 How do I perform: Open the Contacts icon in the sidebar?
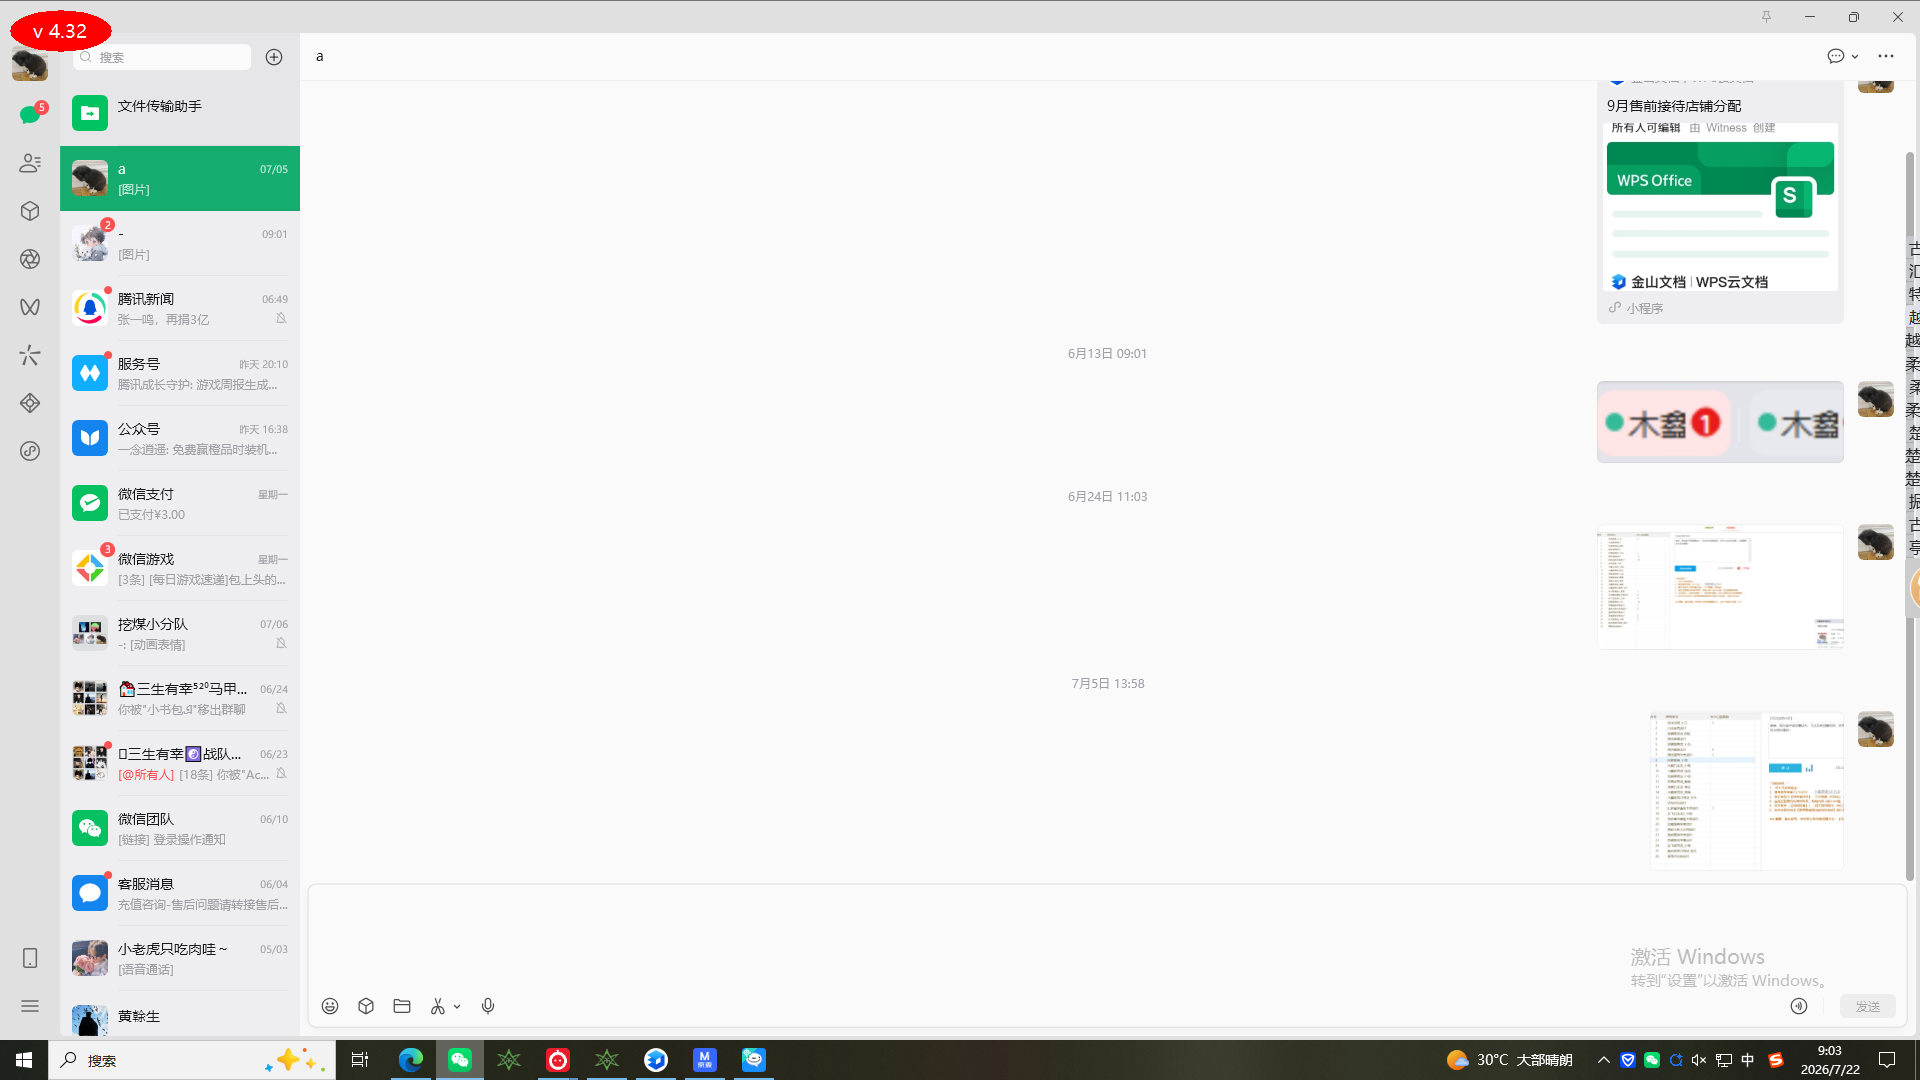(x=30, y=163)
